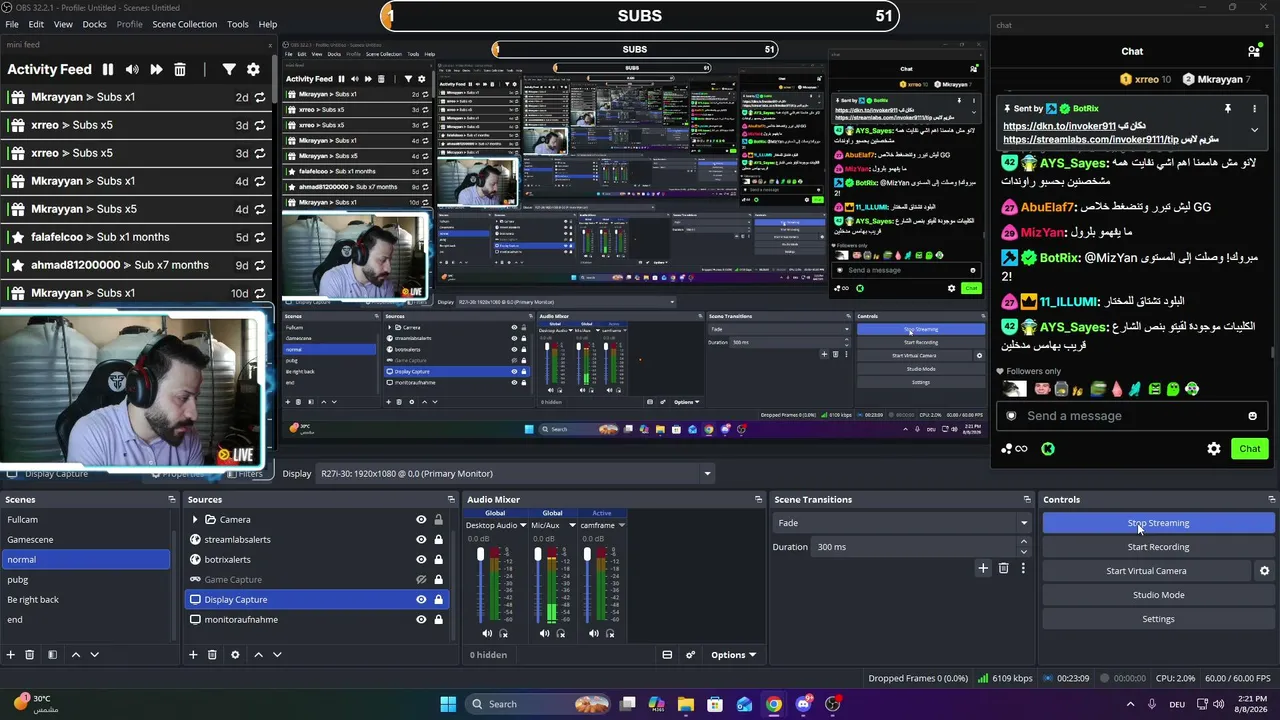Hide the monitoraufnahme source
The image size is (1280, 720).
click(x=421, y=620)
